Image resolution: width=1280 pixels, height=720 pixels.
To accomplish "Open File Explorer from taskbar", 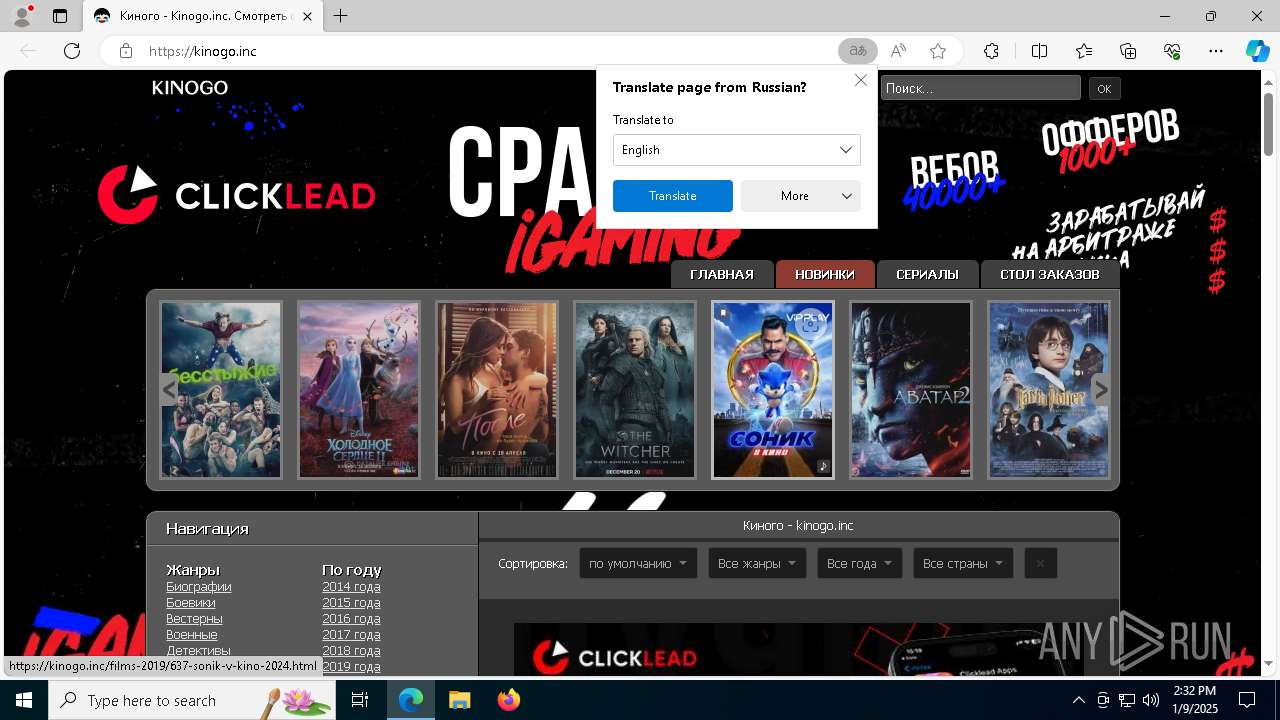I will pos(459,700).
